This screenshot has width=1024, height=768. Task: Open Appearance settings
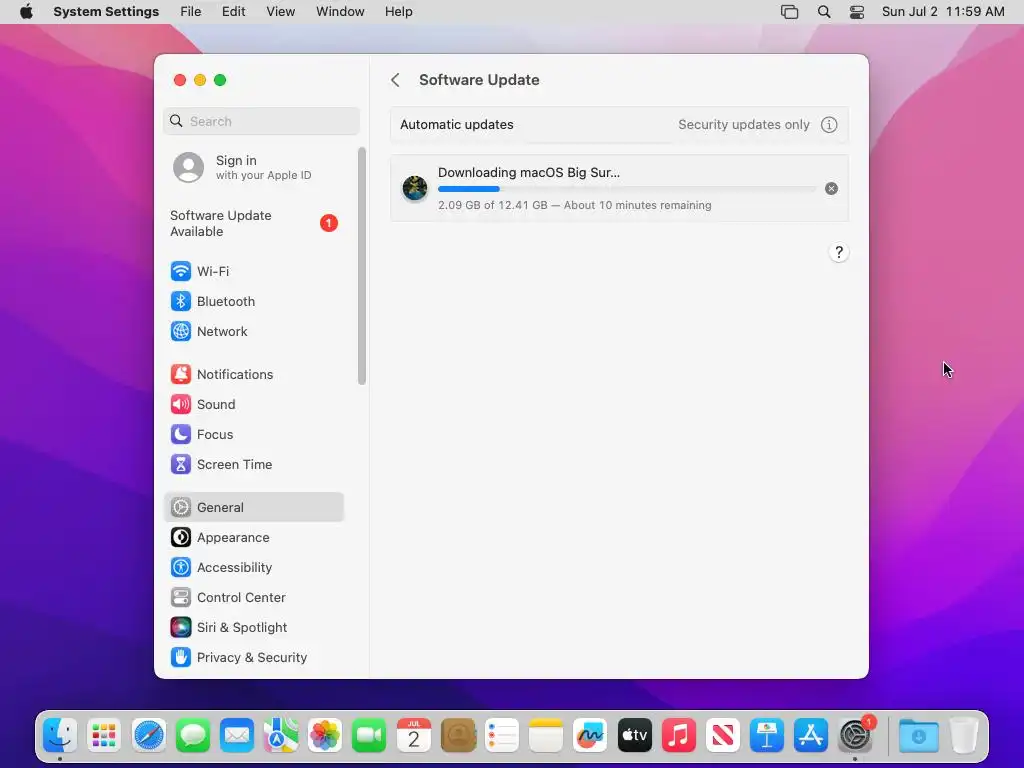[x=253, y=537]
